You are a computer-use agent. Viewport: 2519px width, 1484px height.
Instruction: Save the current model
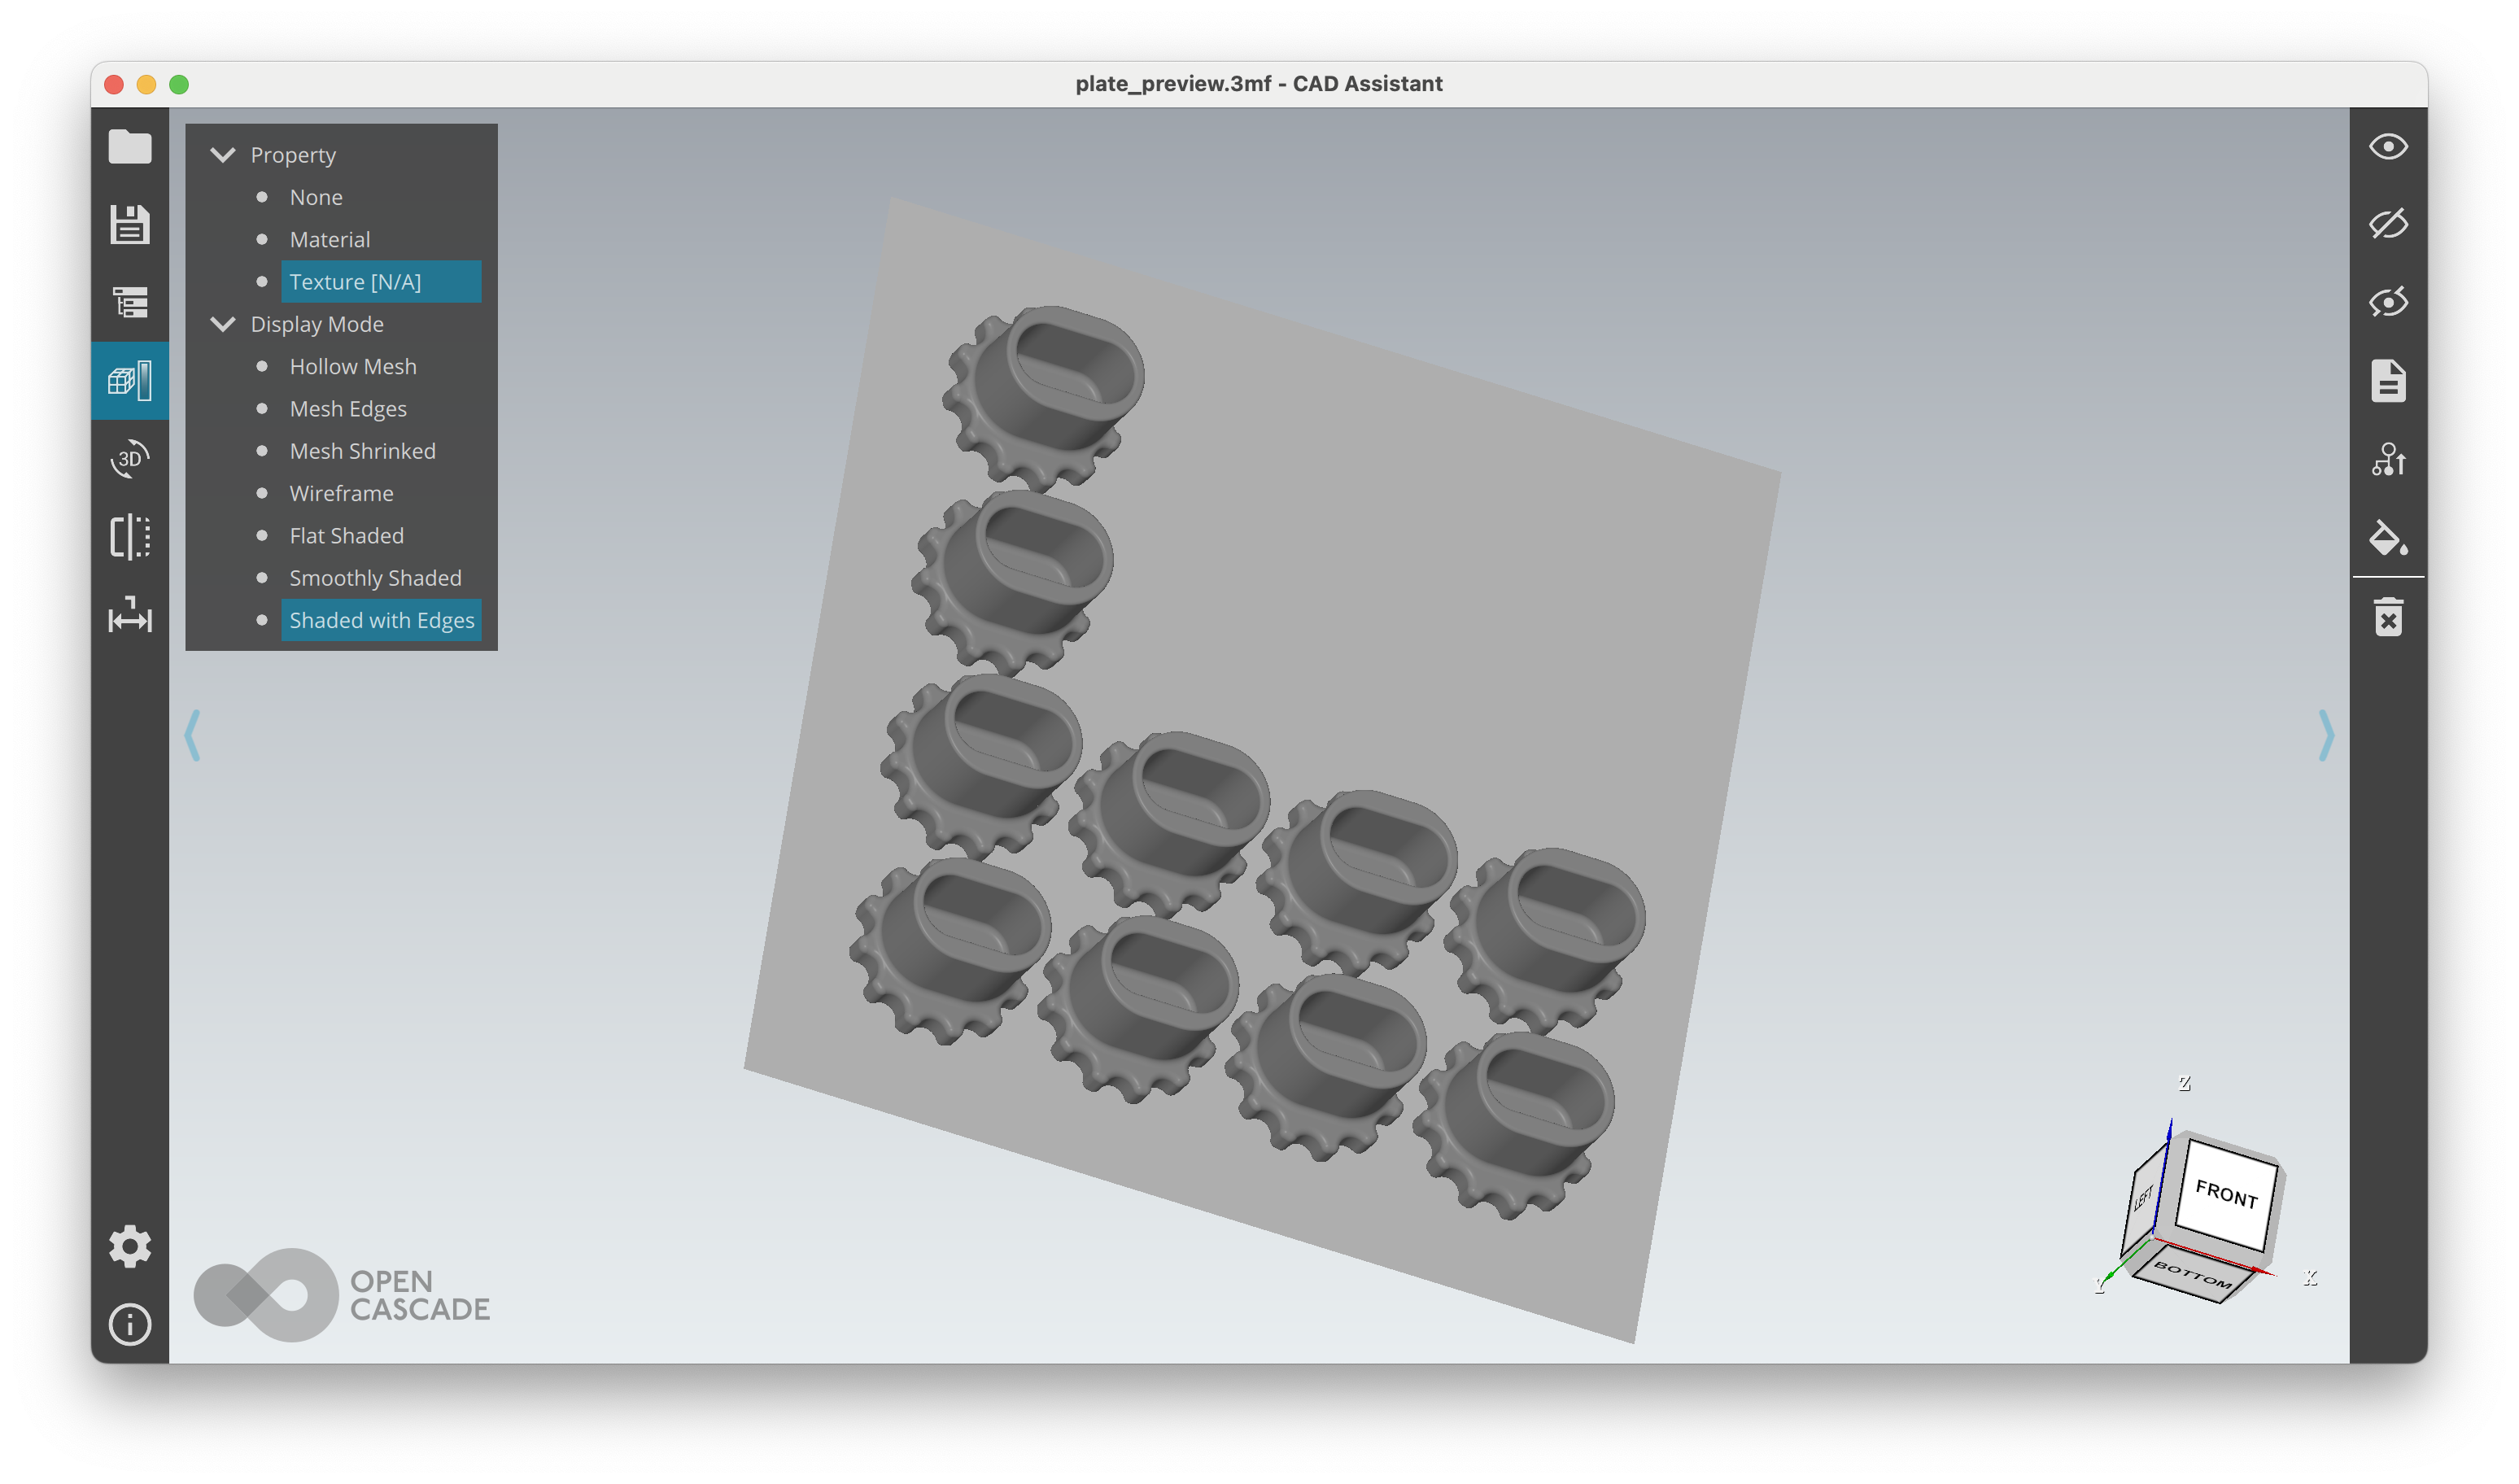(x=129, y=225)
